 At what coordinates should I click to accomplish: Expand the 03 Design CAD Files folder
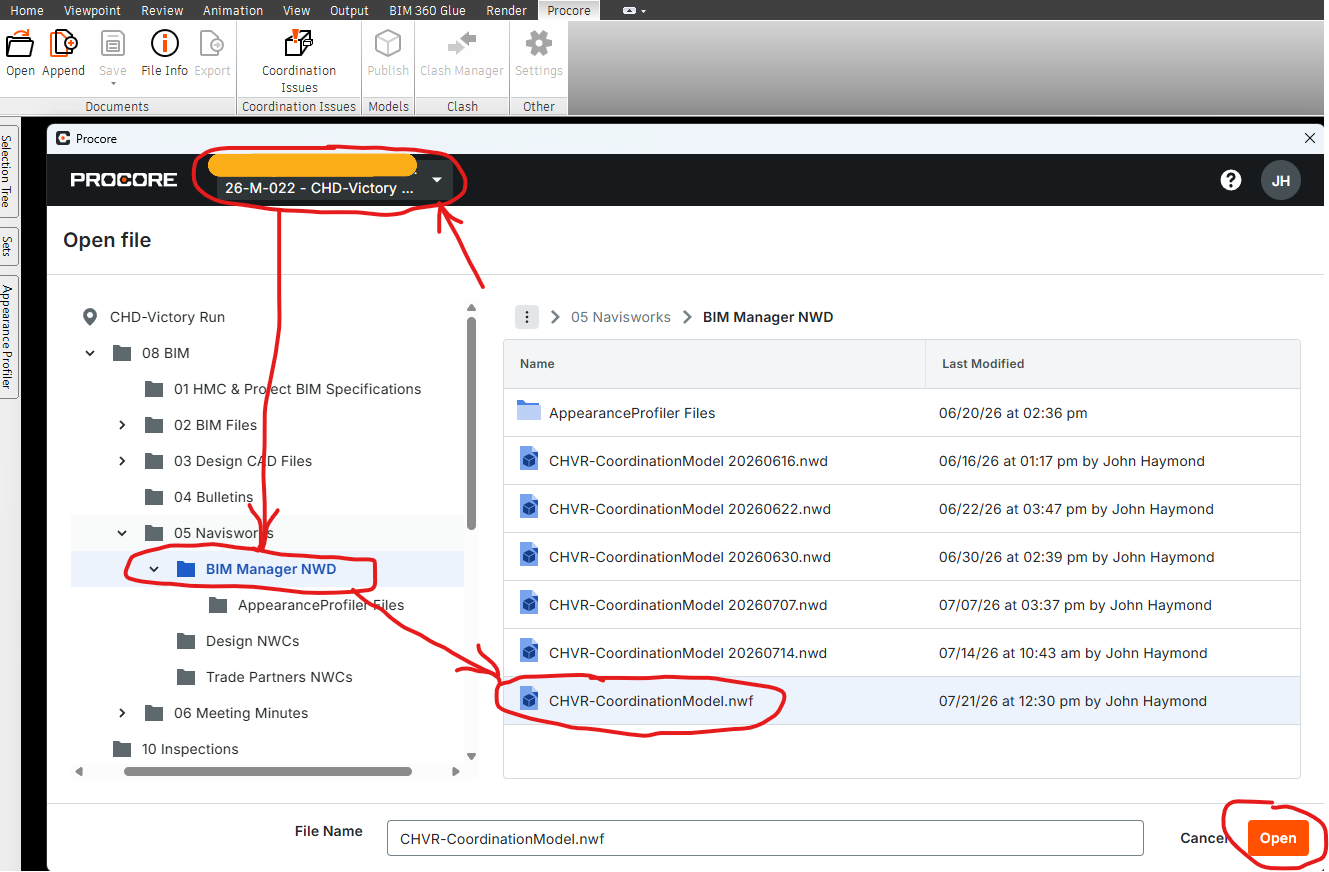click(122, 461)
